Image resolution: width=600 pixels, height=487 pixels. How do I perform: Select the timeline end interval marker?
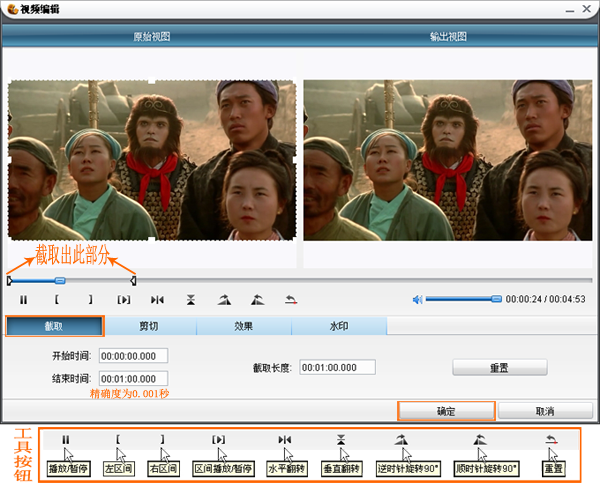point(133,281)
